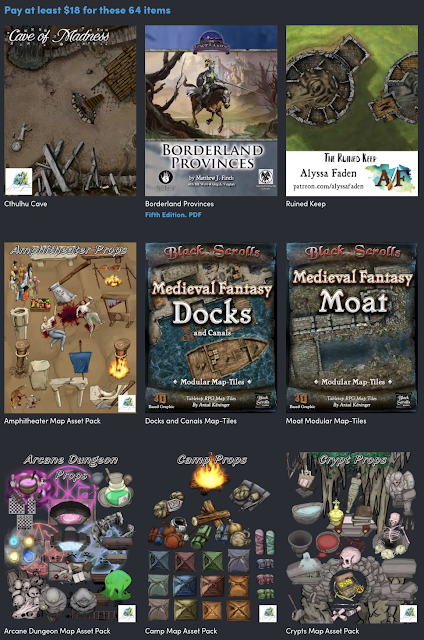Click the Crypts Map Asset Pack title
Viewport: 424px width, 640px height.
coord(322,631)
